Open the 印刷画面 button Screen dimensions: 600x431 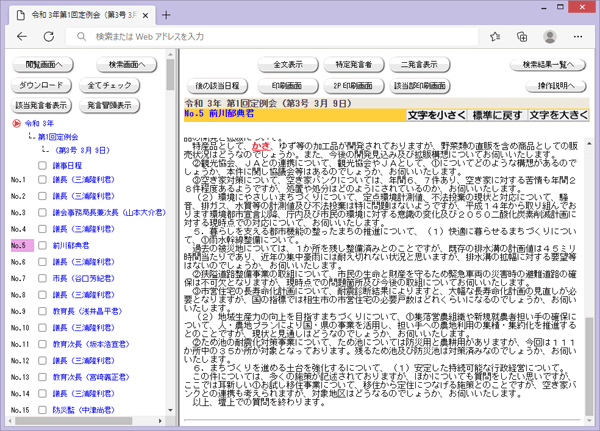(288, 86)
